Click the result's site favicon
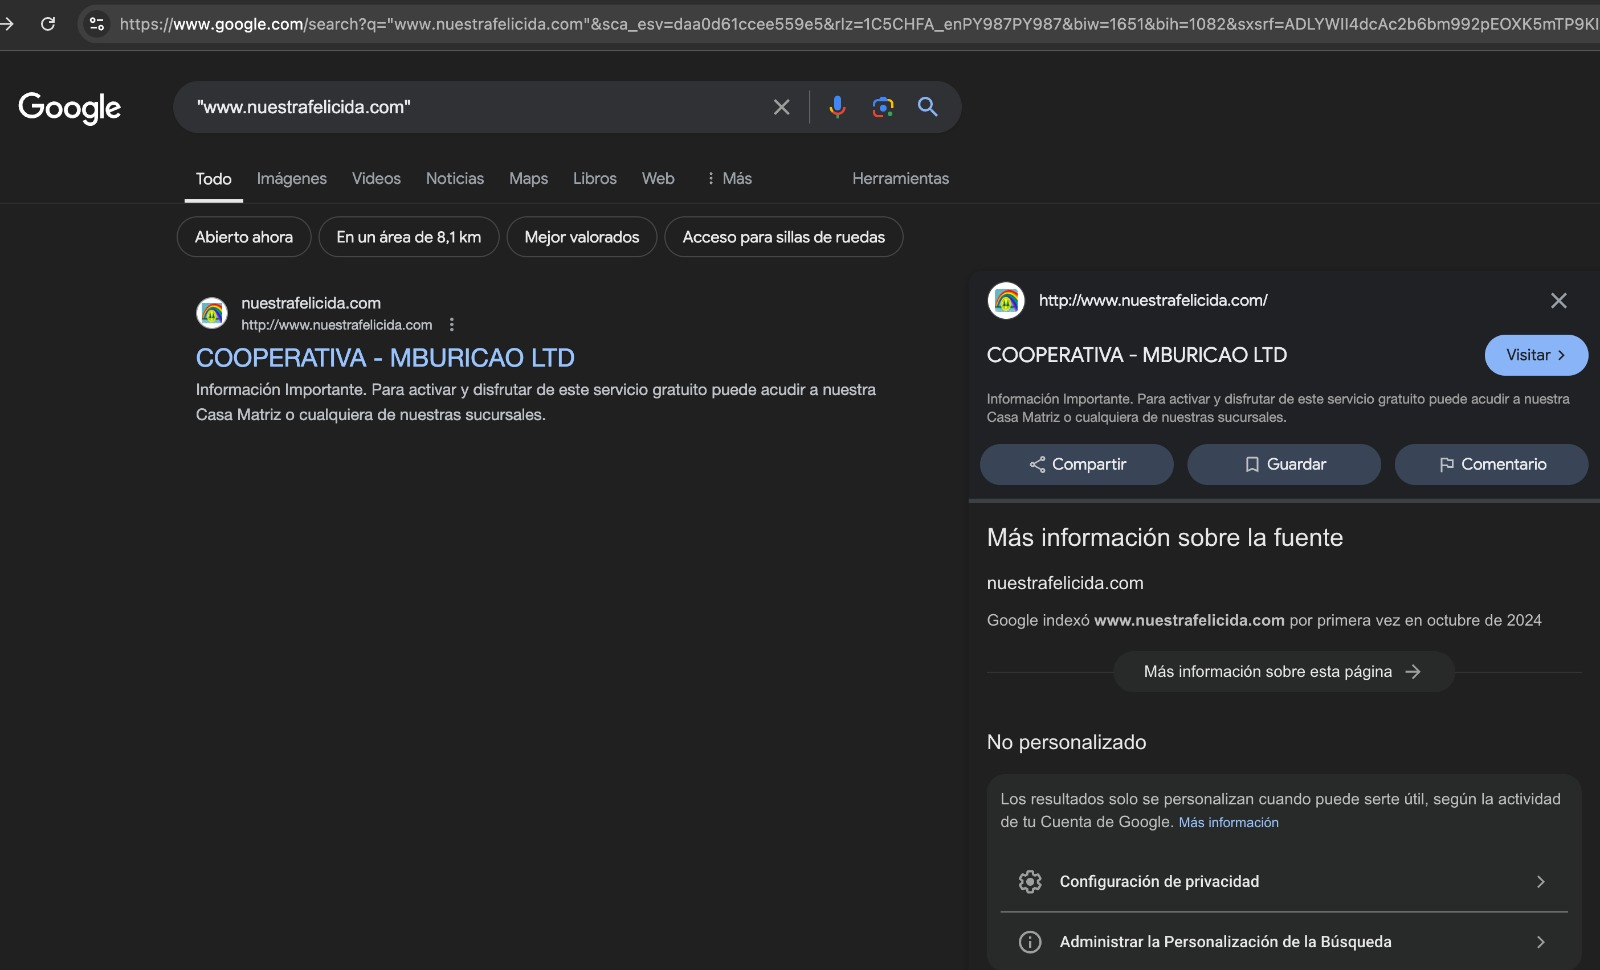 [x=212, y=313]
